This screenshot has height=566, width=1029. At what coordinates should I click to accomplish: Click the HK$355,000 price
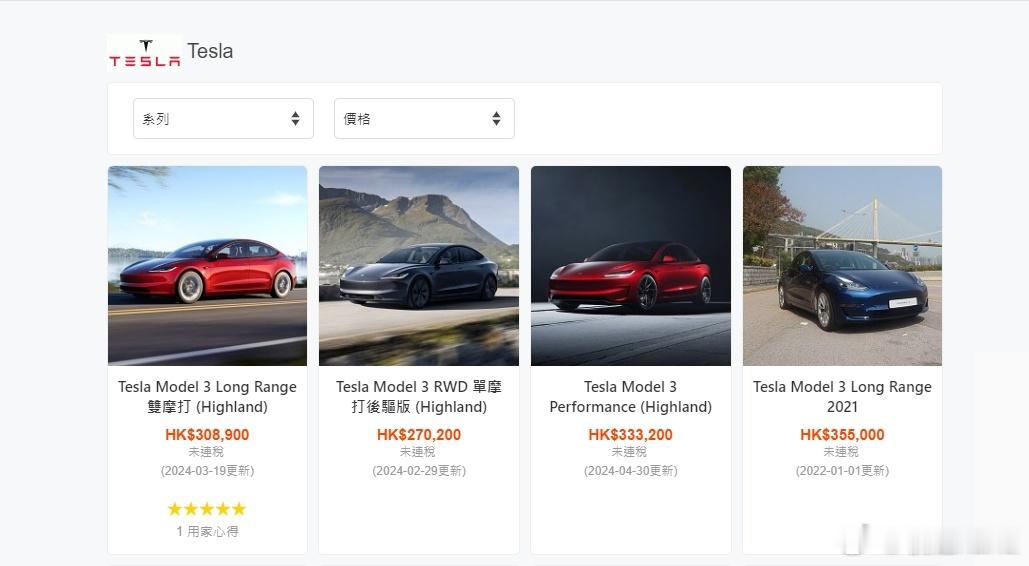[x=842, y=434]
